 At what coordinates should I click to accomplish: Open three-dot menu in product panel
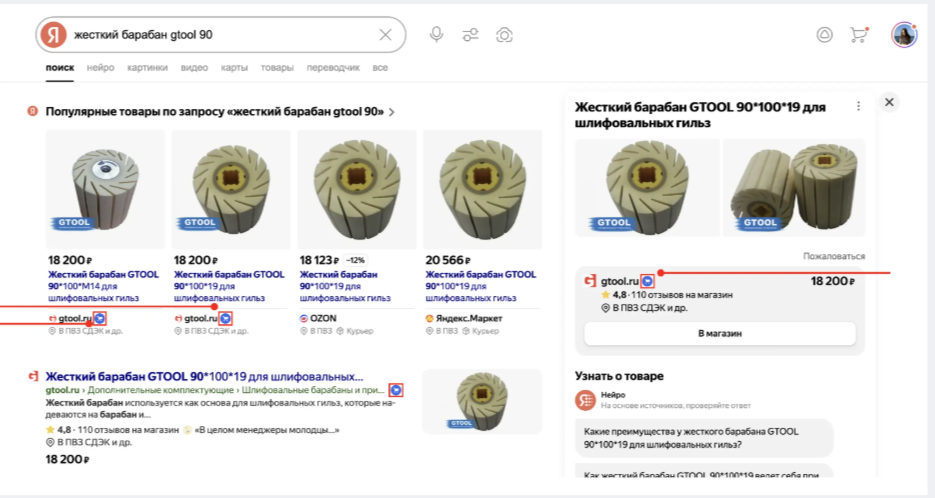click(x=858, y=106)
